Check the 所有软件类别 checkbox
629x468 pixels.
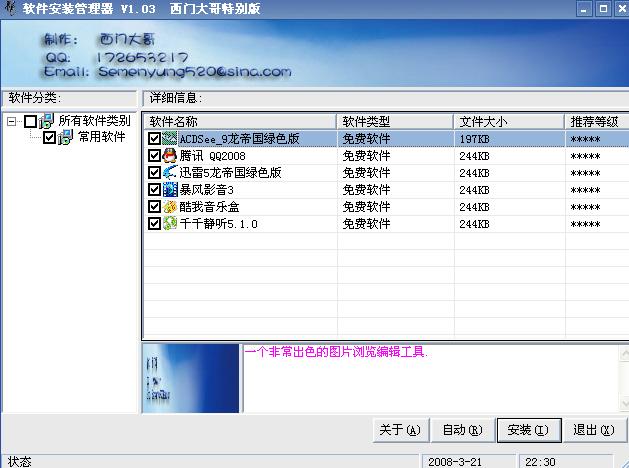coord(30,121)
